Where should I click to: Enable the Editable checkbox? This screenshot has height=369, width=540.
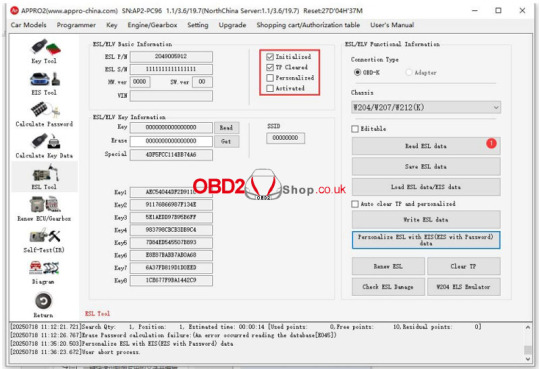point(355,129)
